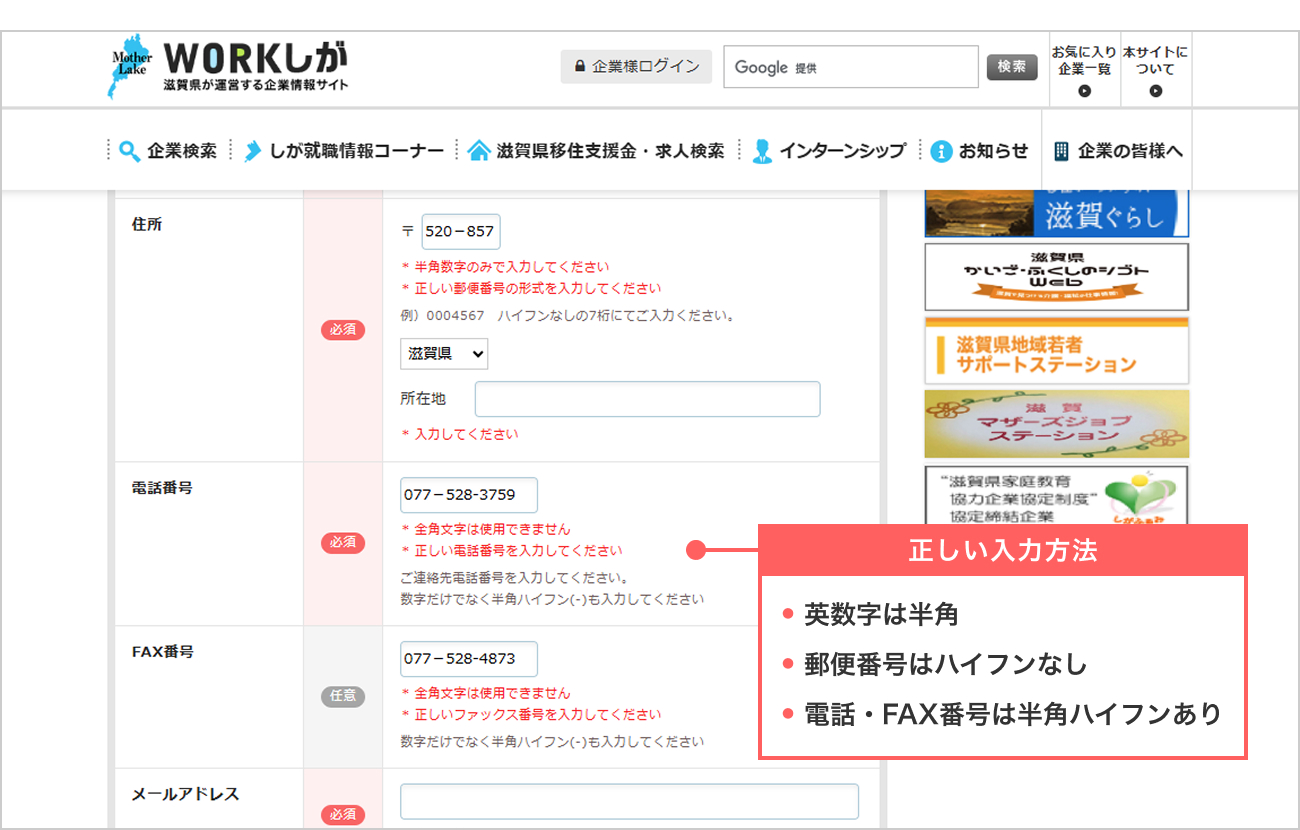1300x830 pixels.
Task: Click the magnifier icon beside 企業検索
Action: pos(129,151)
